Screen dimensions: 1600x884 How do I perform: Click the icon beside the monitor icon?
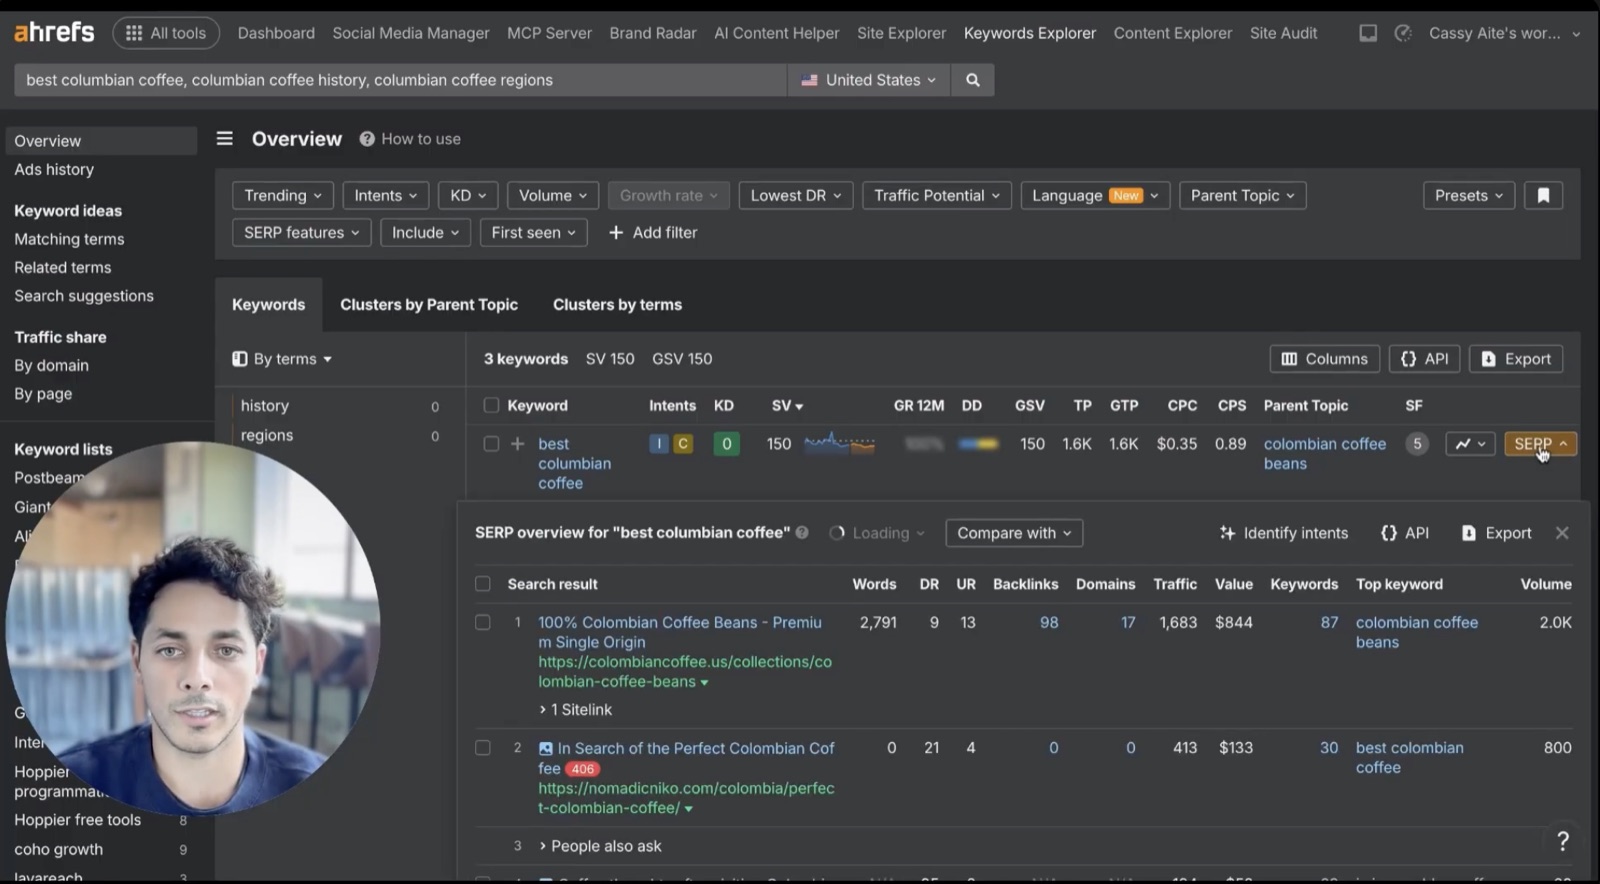(x=1403, y=33)
